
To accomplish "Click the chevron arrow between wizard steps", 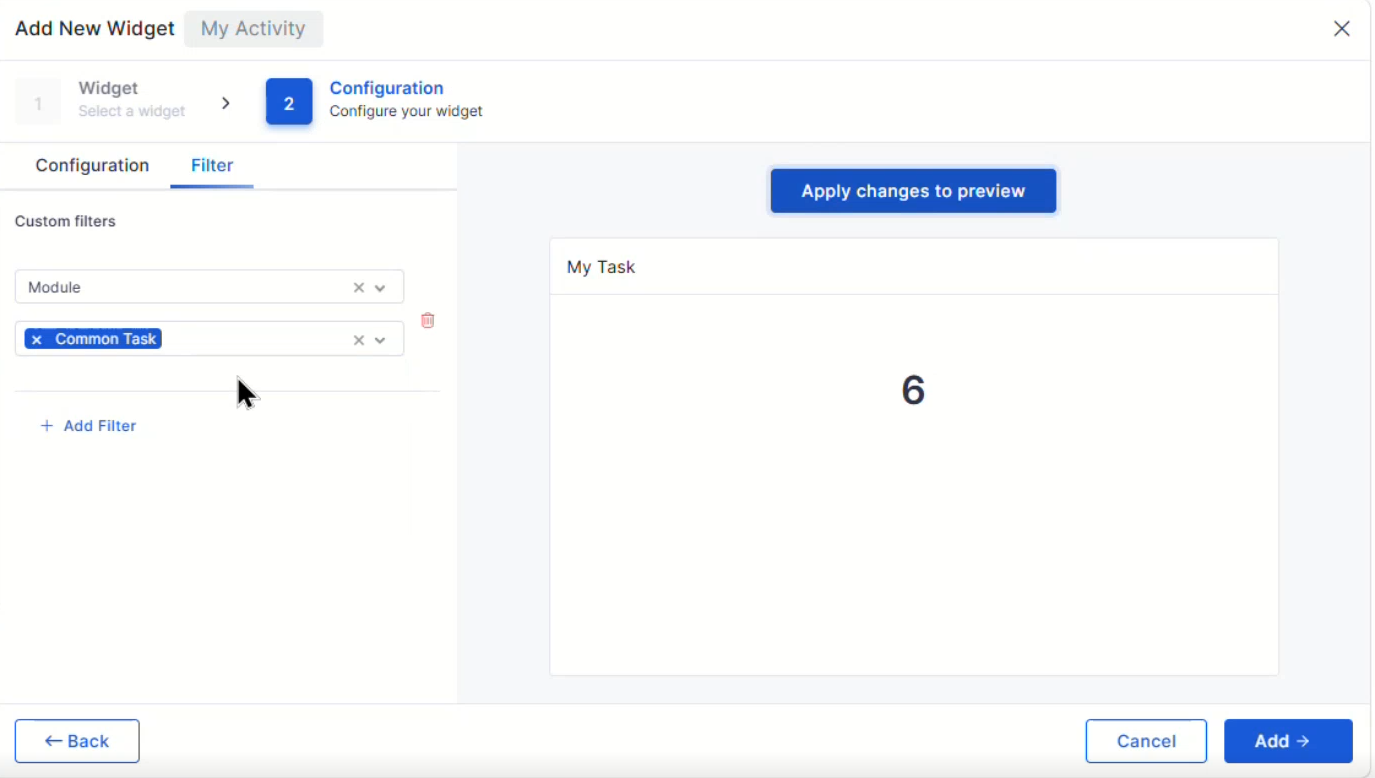I will [x=226, y=103].
